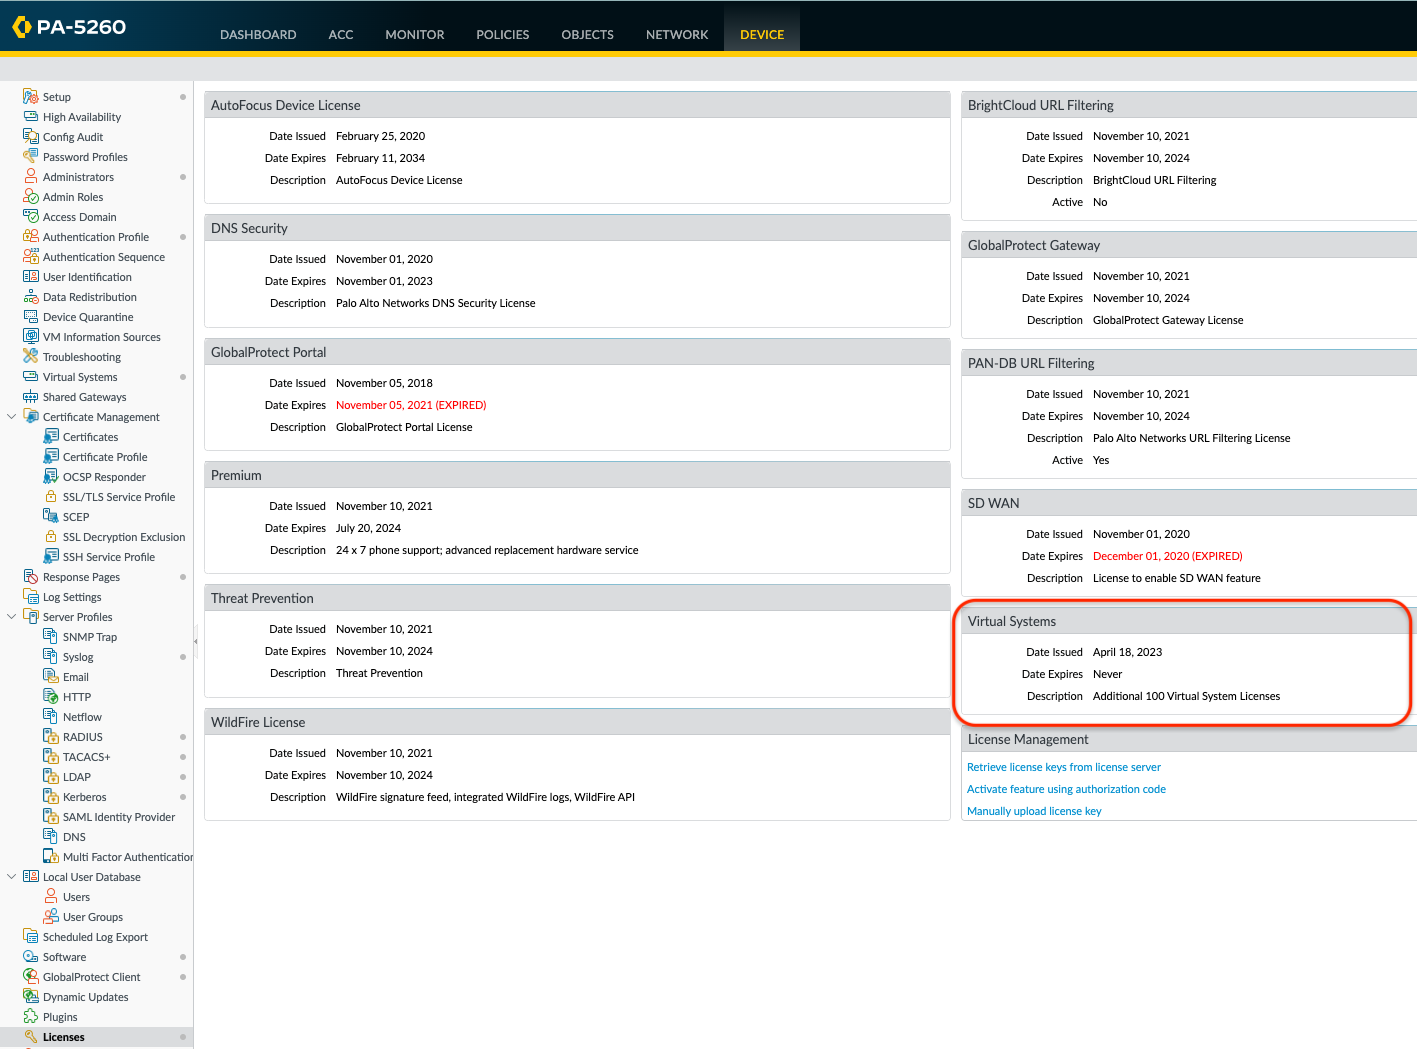
Task: Switch to the ACC tab
Action: pyautogui.click(x=341, y=34)
